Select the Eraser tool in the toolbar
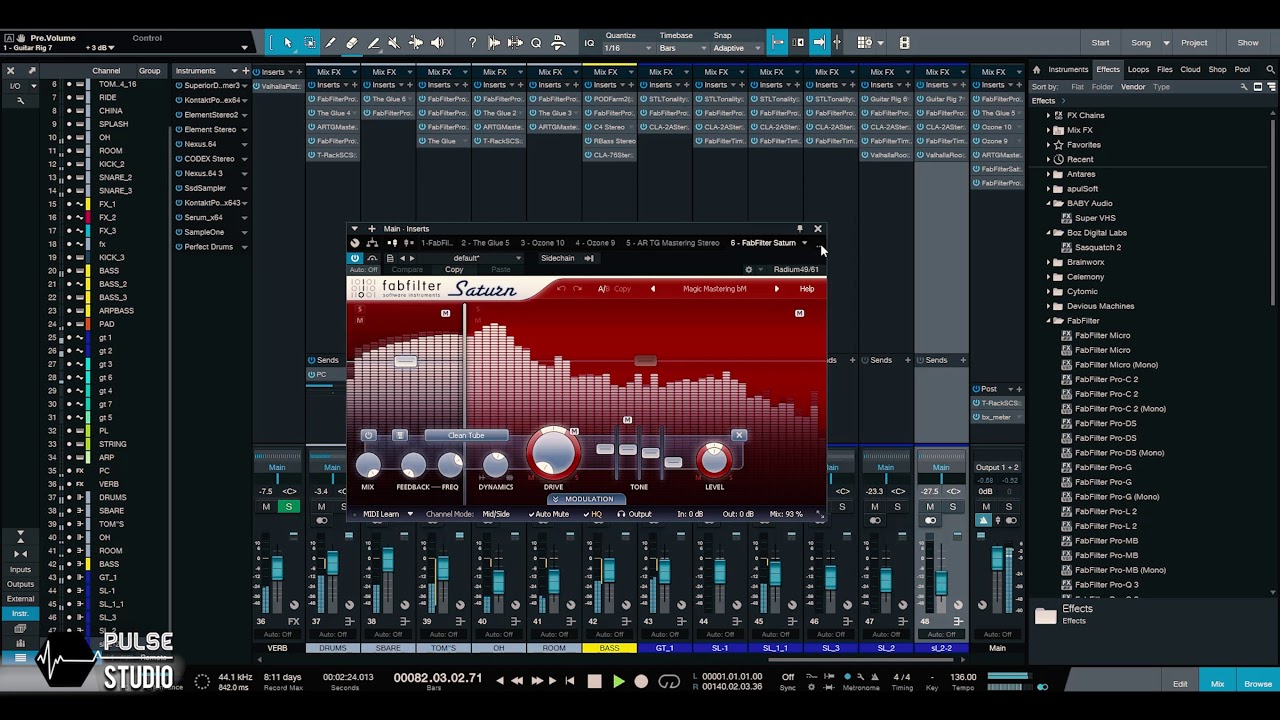Screen dimensions: 1280x720 pos(351,43)
